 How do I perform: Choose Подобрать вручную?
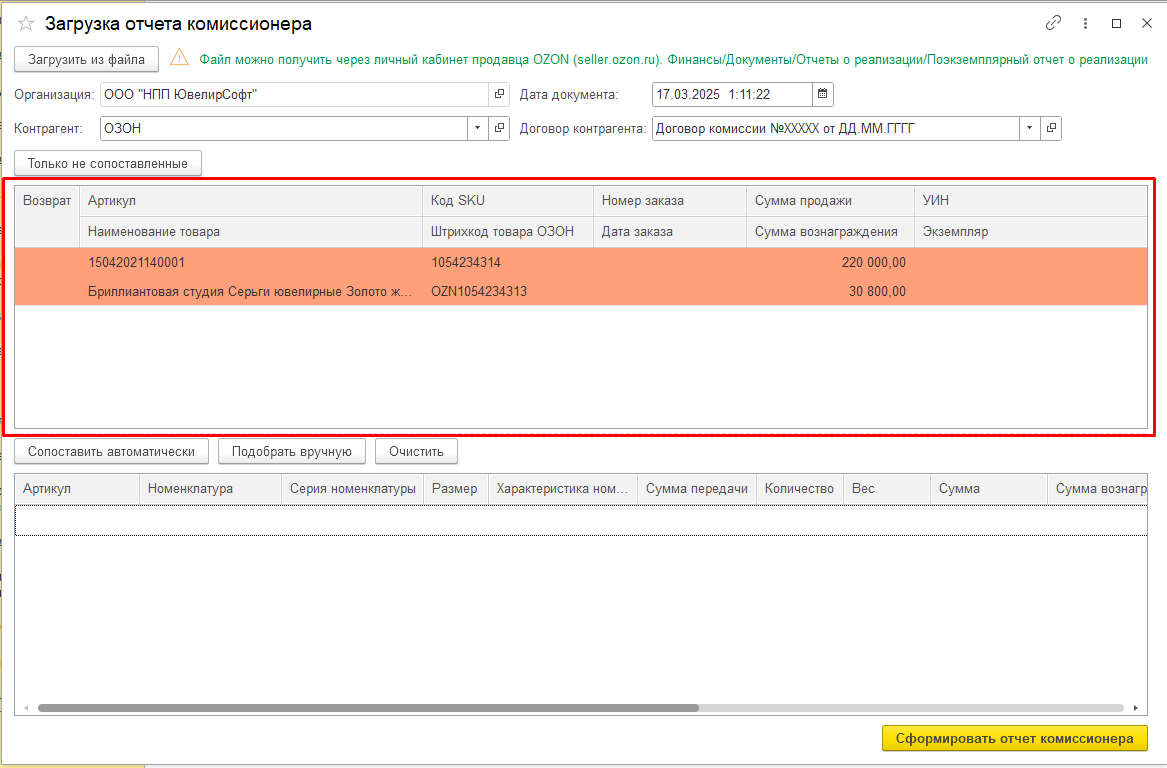pyautogui.click(x=292, y=451)
